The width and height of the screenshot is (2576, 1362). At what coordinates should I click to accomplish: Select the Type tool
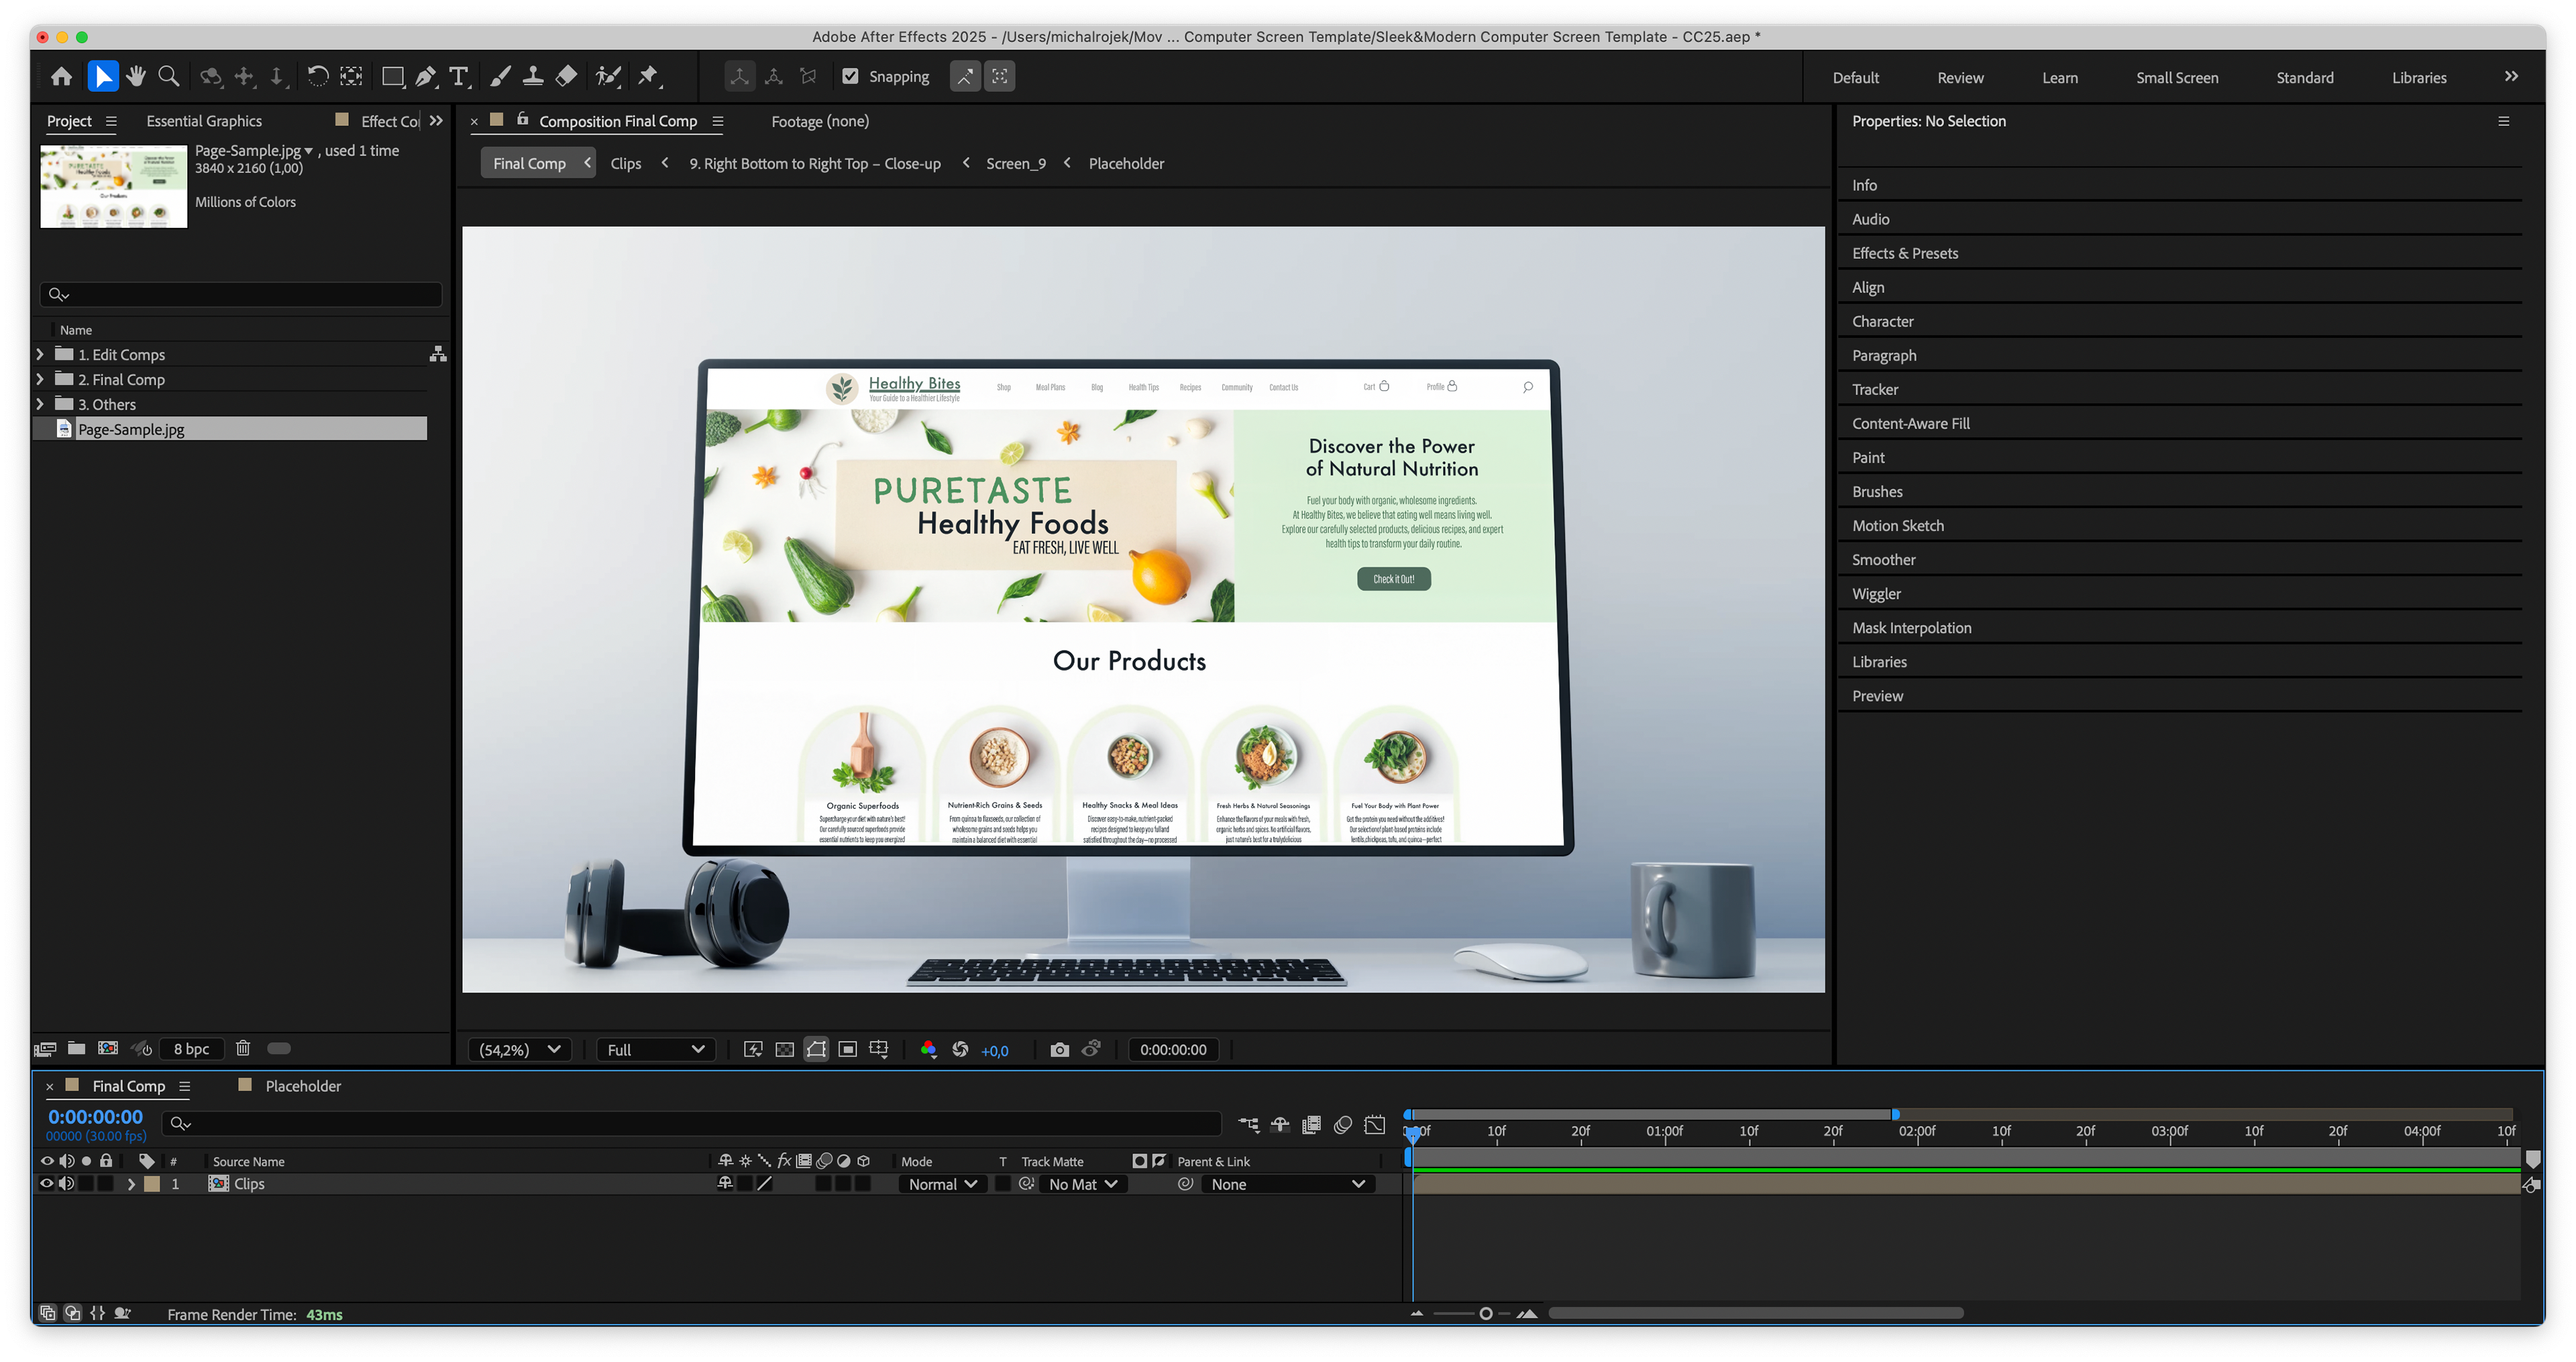click(x=458, y=77)
